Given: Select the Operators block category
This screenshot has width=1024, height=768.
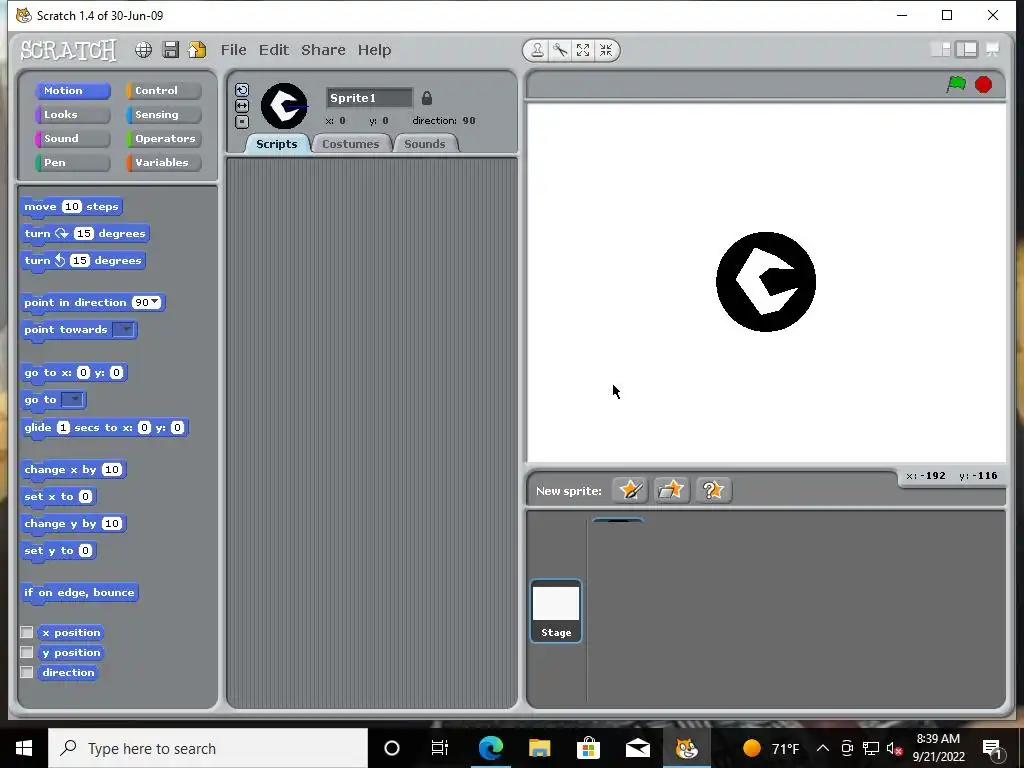Looking at the screenshot, I should coord(164,138).
